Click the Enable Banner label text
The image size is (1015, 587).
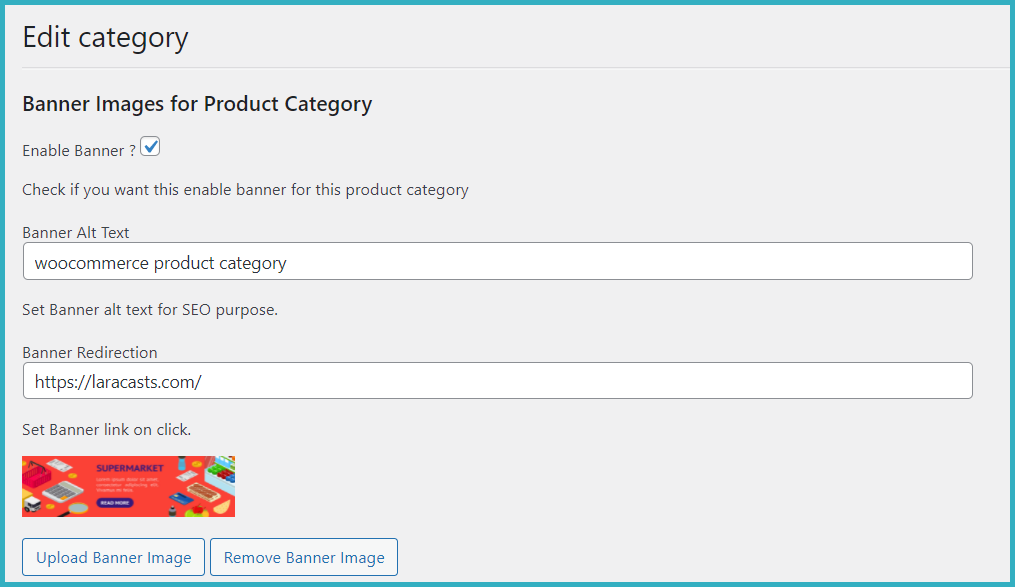pyautogui.click(x=77, y=149)
